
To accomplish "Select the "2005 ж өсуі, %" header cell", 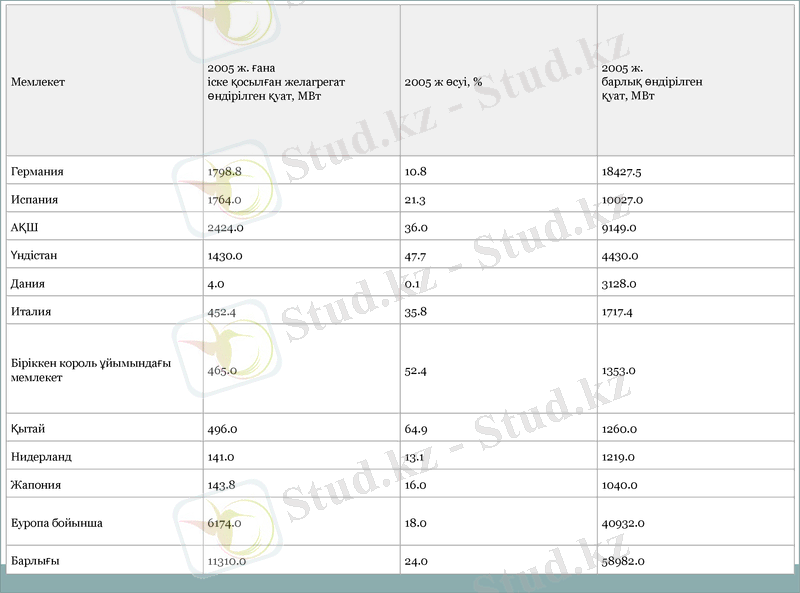I will tap(443, 82).
